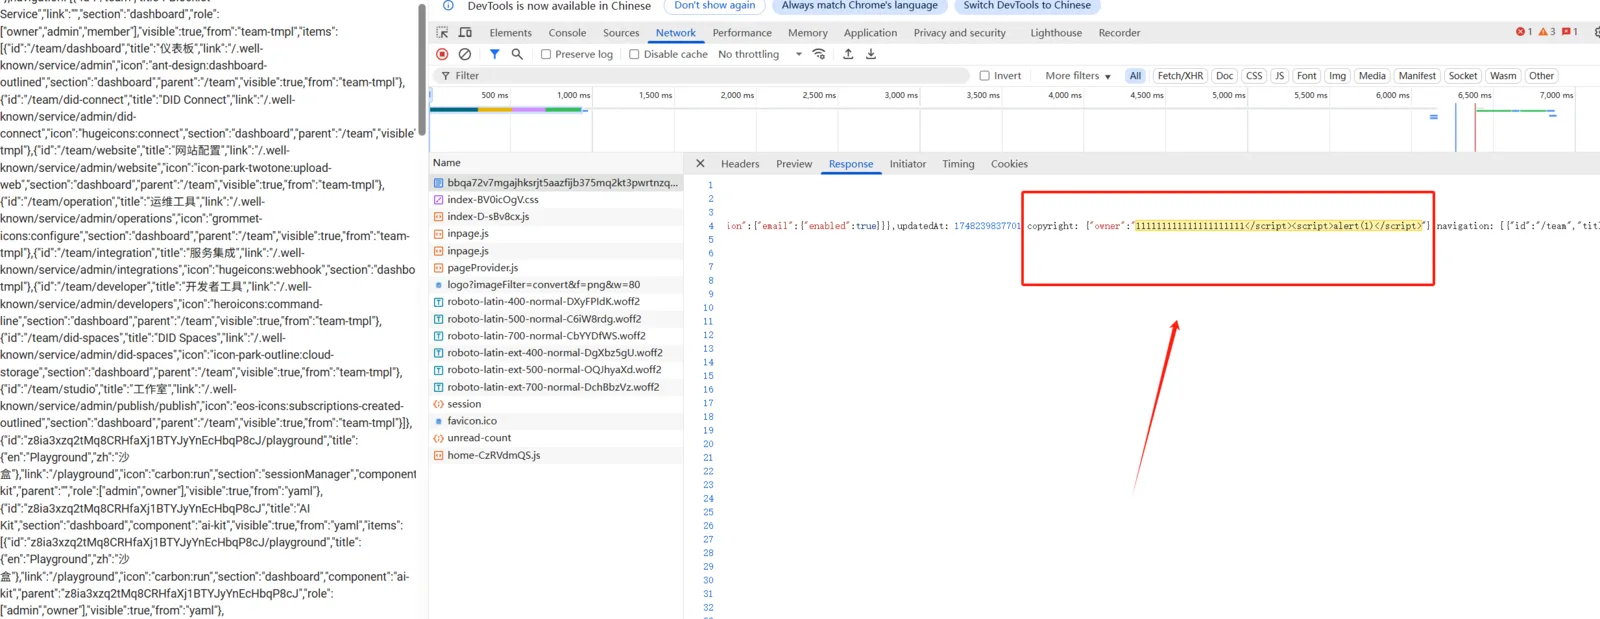This screenshot has width=1600, height=619.
Task: Filter by Doc requests
Action: point(1224,76)
